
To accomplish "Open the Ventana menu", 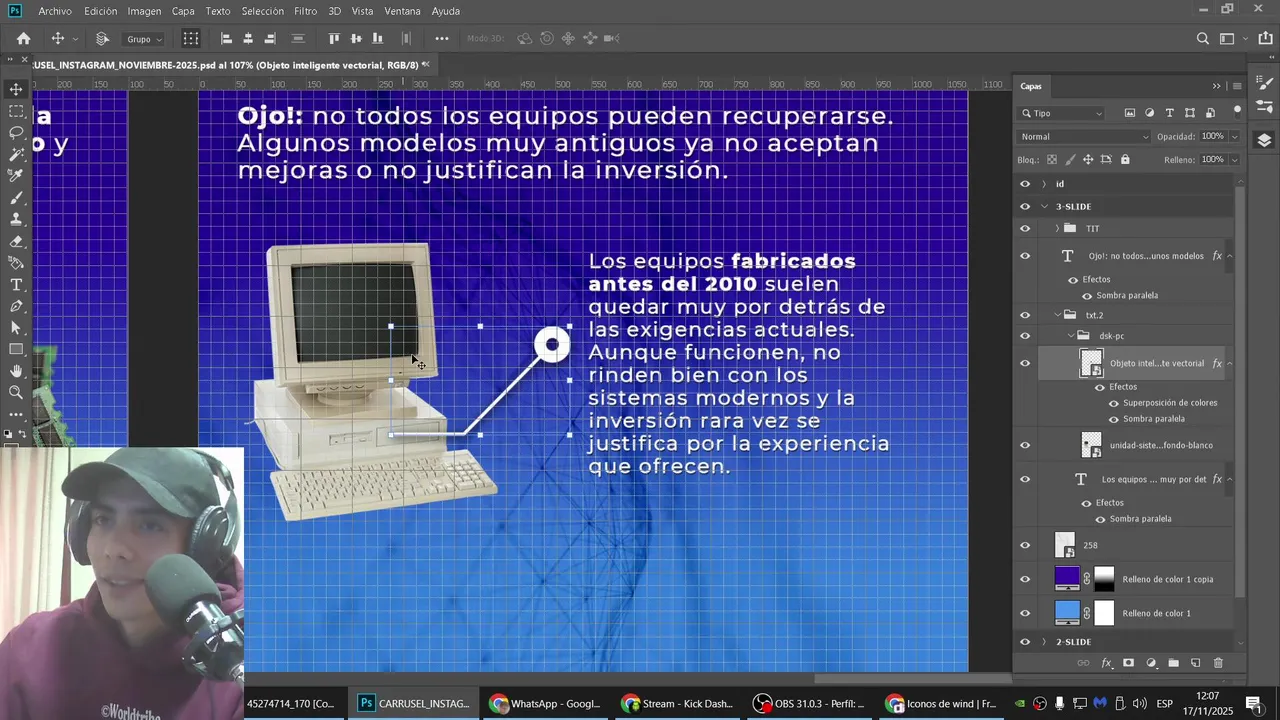I will [x=402, y=11].
